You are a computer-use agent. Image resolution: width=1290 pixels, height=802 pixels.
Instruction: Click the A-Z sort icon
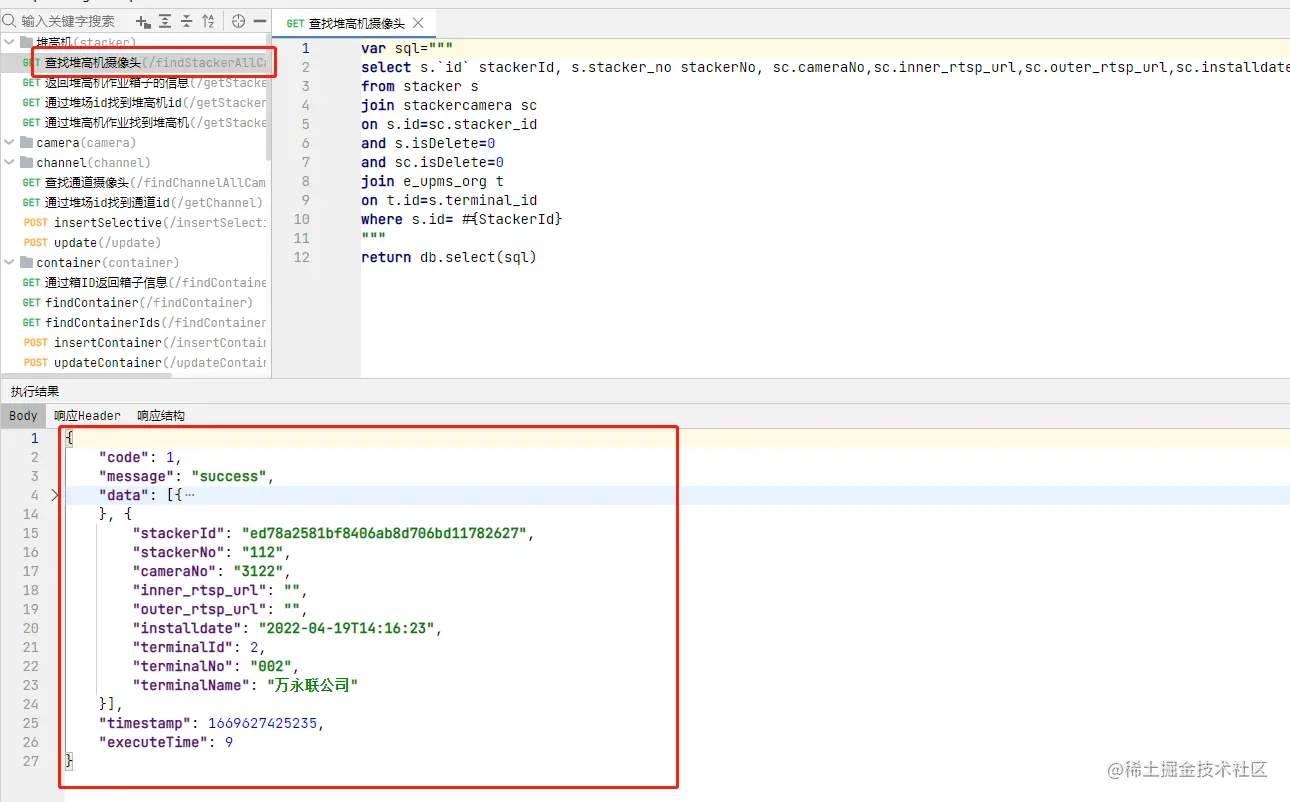(208, 21)
